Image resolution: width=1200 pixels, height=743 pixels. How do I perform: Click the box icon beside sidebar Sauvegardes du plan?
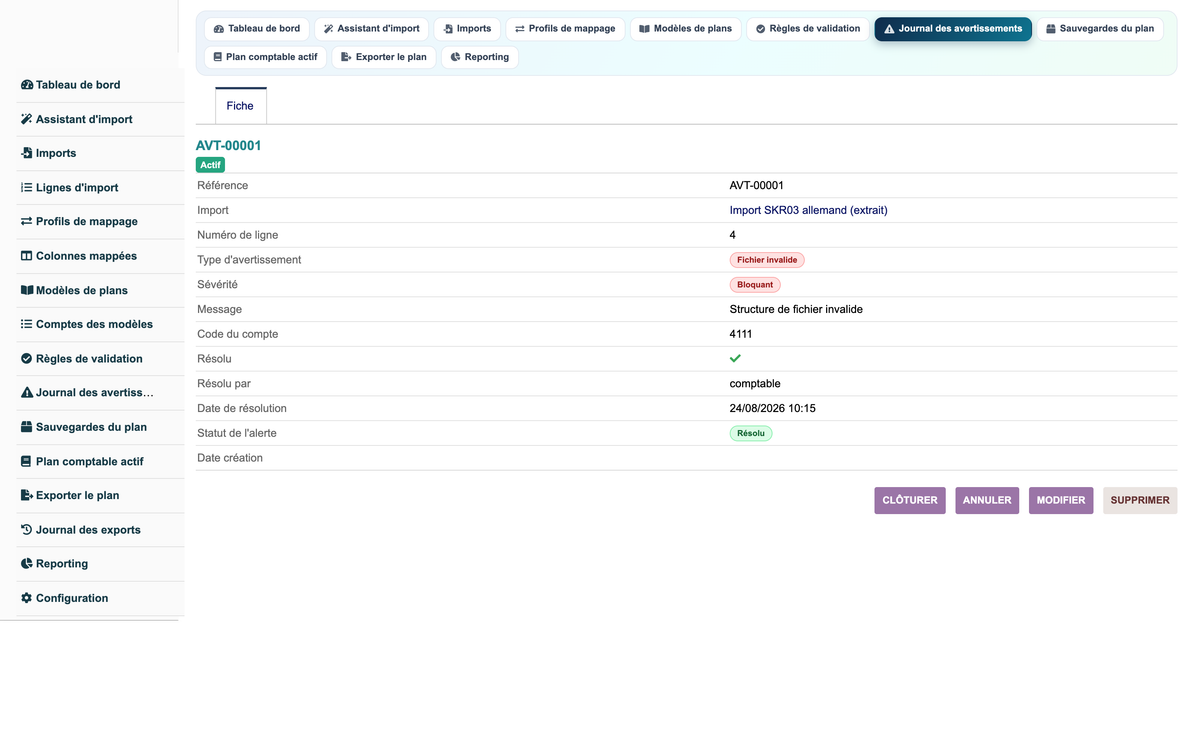tap(27, 427)
